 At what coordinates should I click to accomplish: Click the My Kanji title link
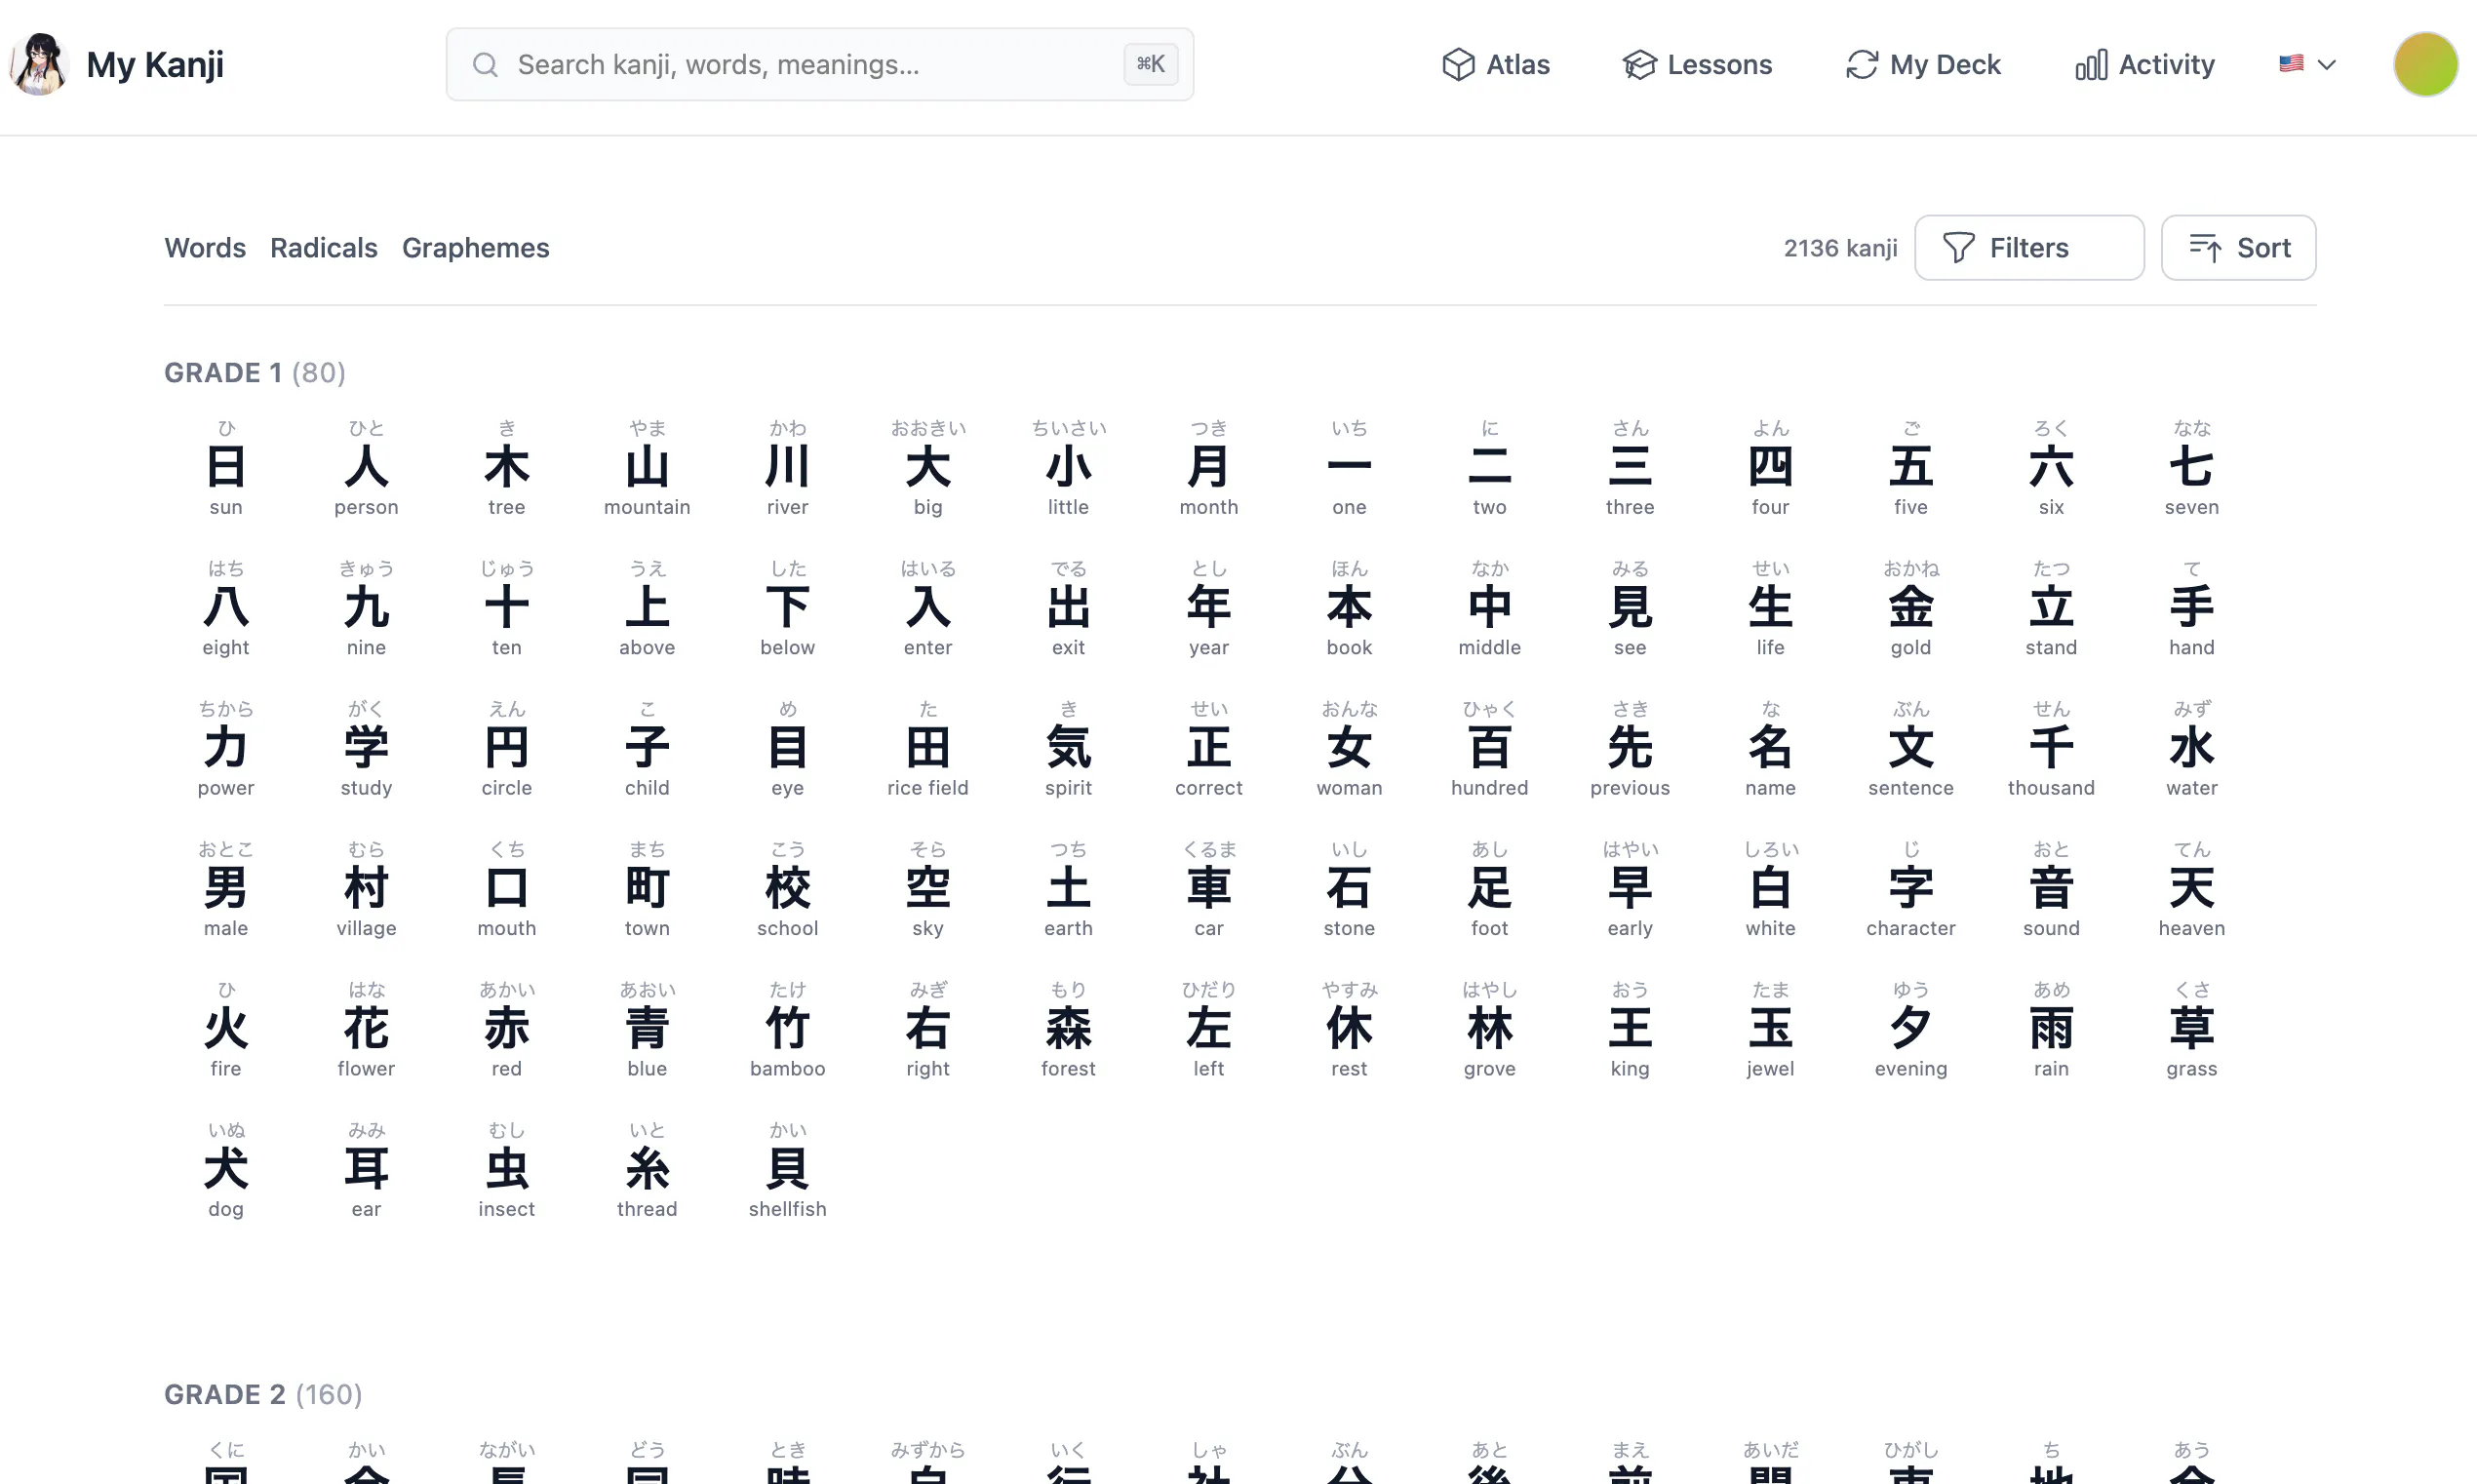[x=155, y=65]
